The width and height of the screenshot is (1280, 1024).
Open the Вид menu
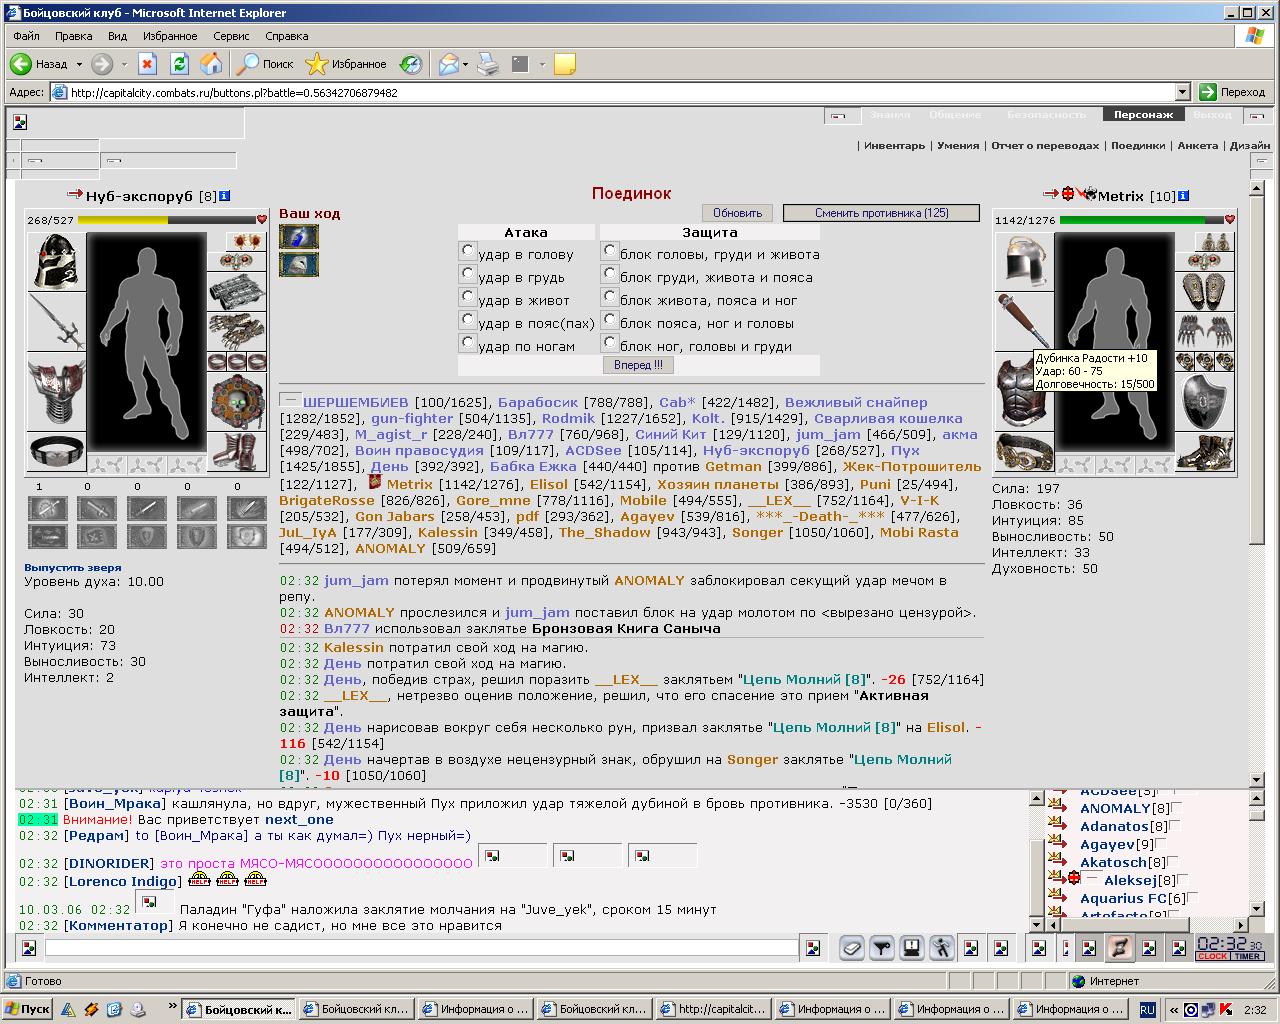pyautogui.click(x=117, y=36)
